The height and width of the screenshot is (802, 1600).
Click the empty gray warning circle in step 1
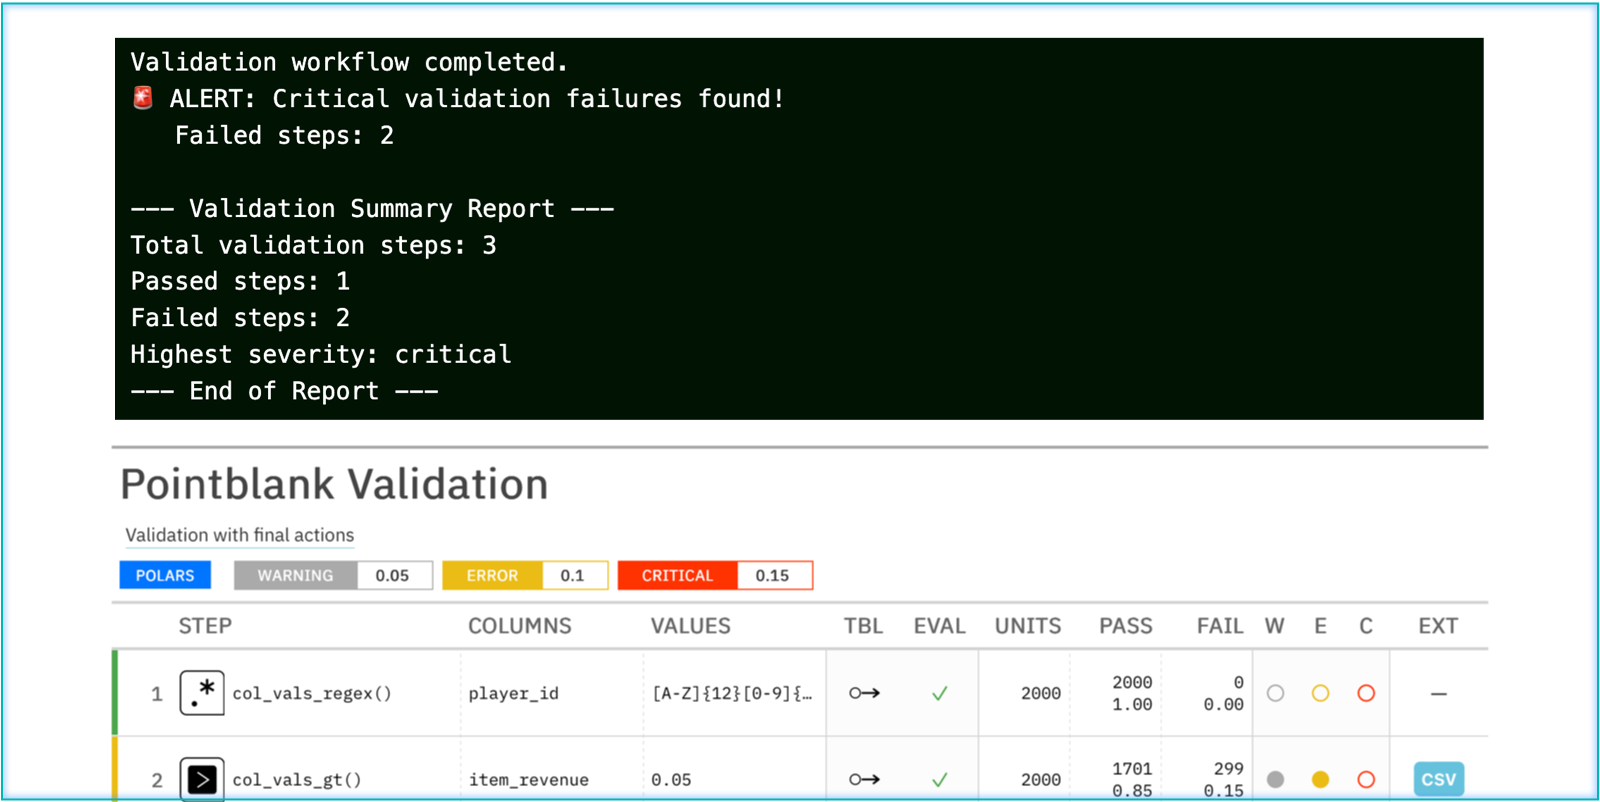(1275, 693)
